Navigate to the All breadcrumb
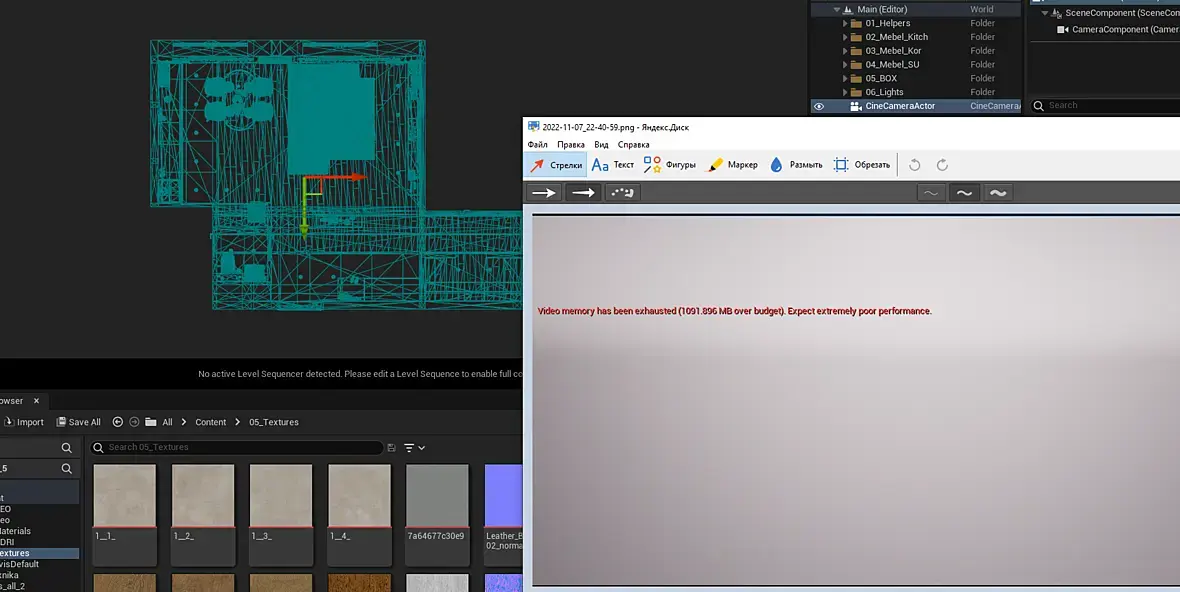 pos(167,422)
